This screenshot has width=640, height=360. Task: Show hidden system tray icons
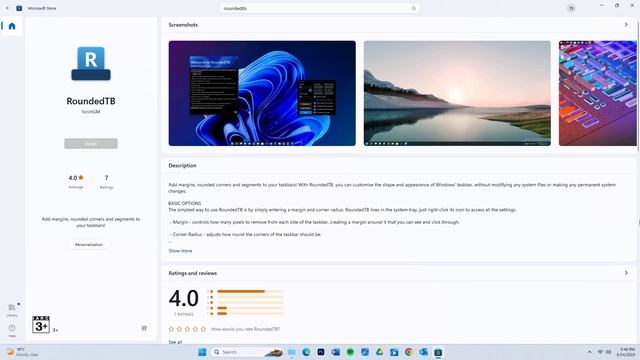tap(589, 352)
